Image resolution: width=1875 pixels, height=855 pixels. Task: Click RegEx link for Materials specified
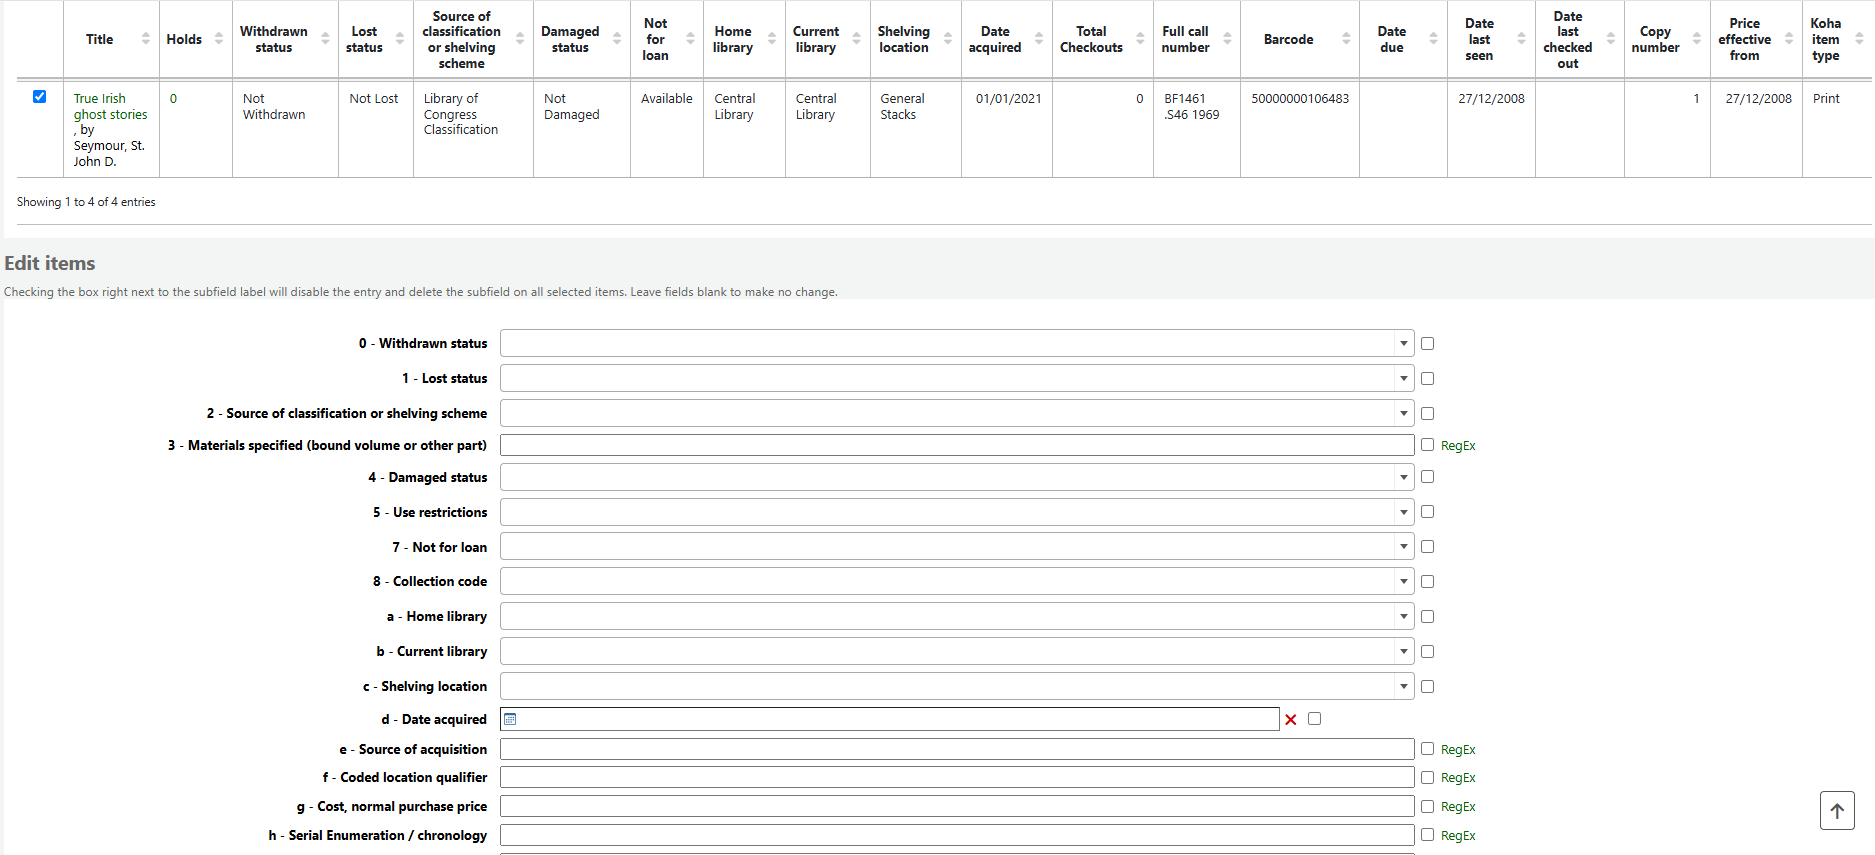point(1457,446)
